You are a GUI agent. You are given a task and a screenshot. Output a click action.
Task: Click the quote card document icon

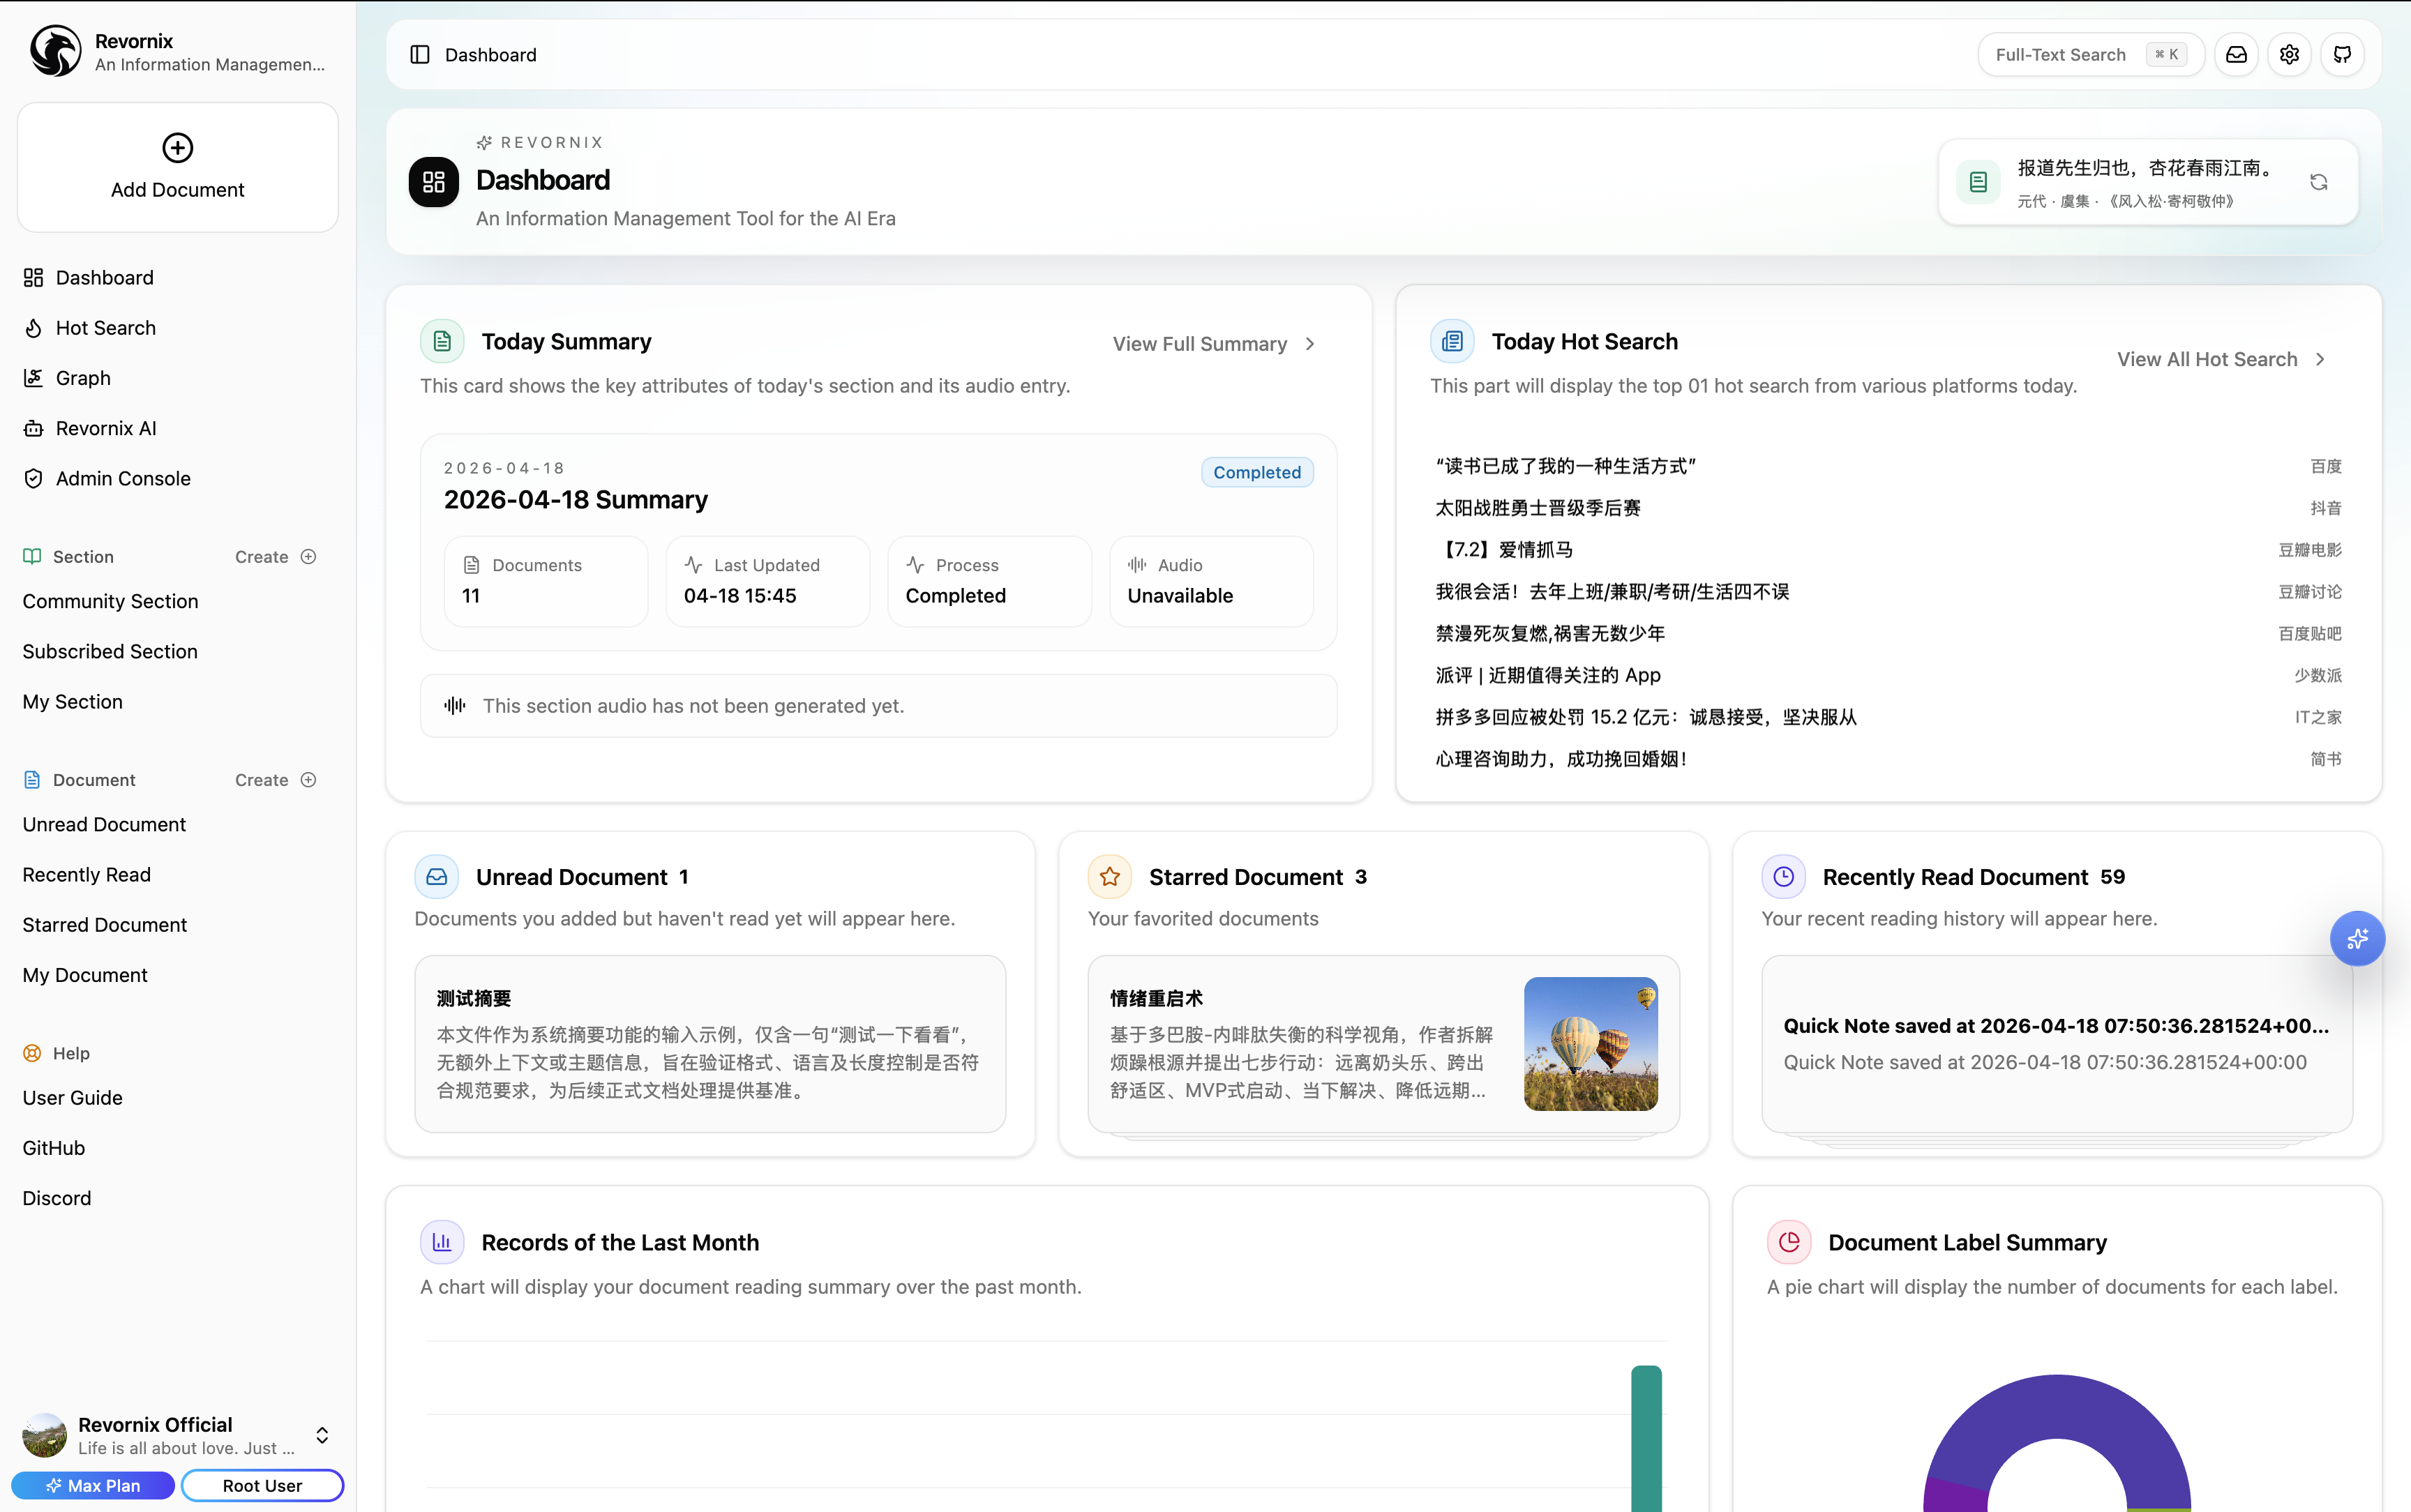1978,182
